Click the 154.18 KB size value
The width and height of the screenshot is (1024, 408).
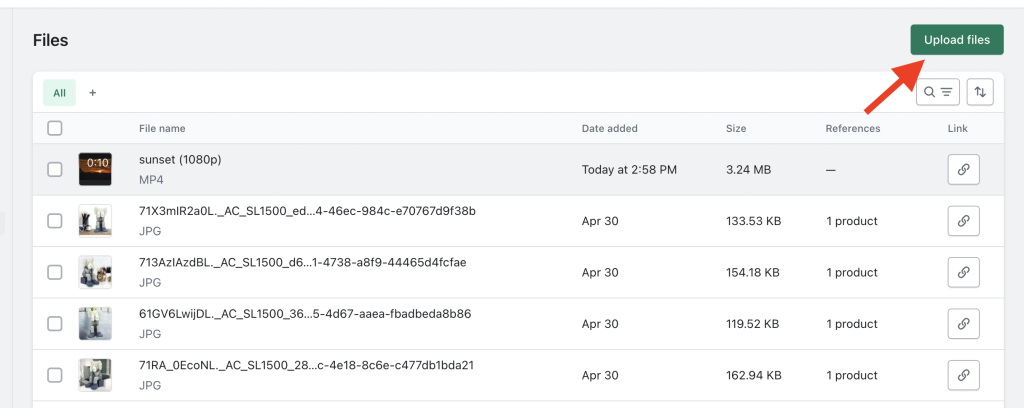(x=752, y=272)
